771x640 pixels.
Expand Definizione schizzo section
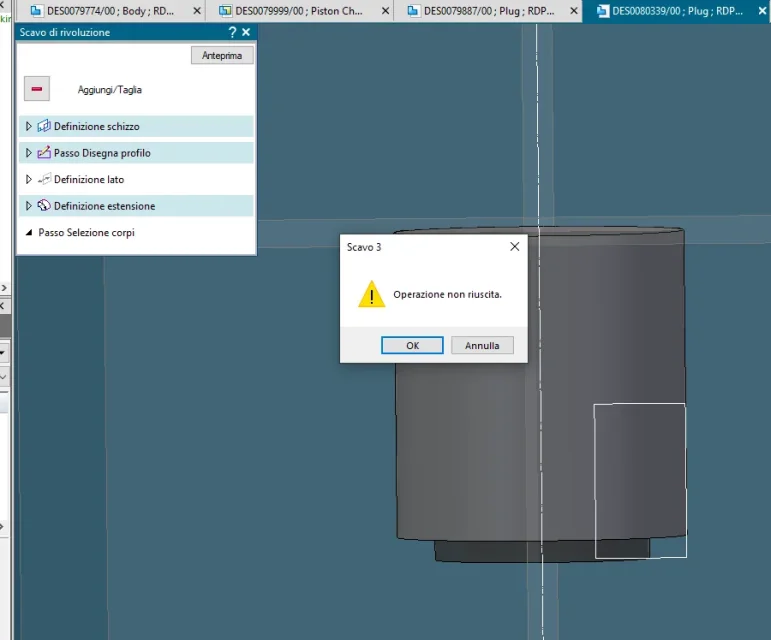click(29, 126)
